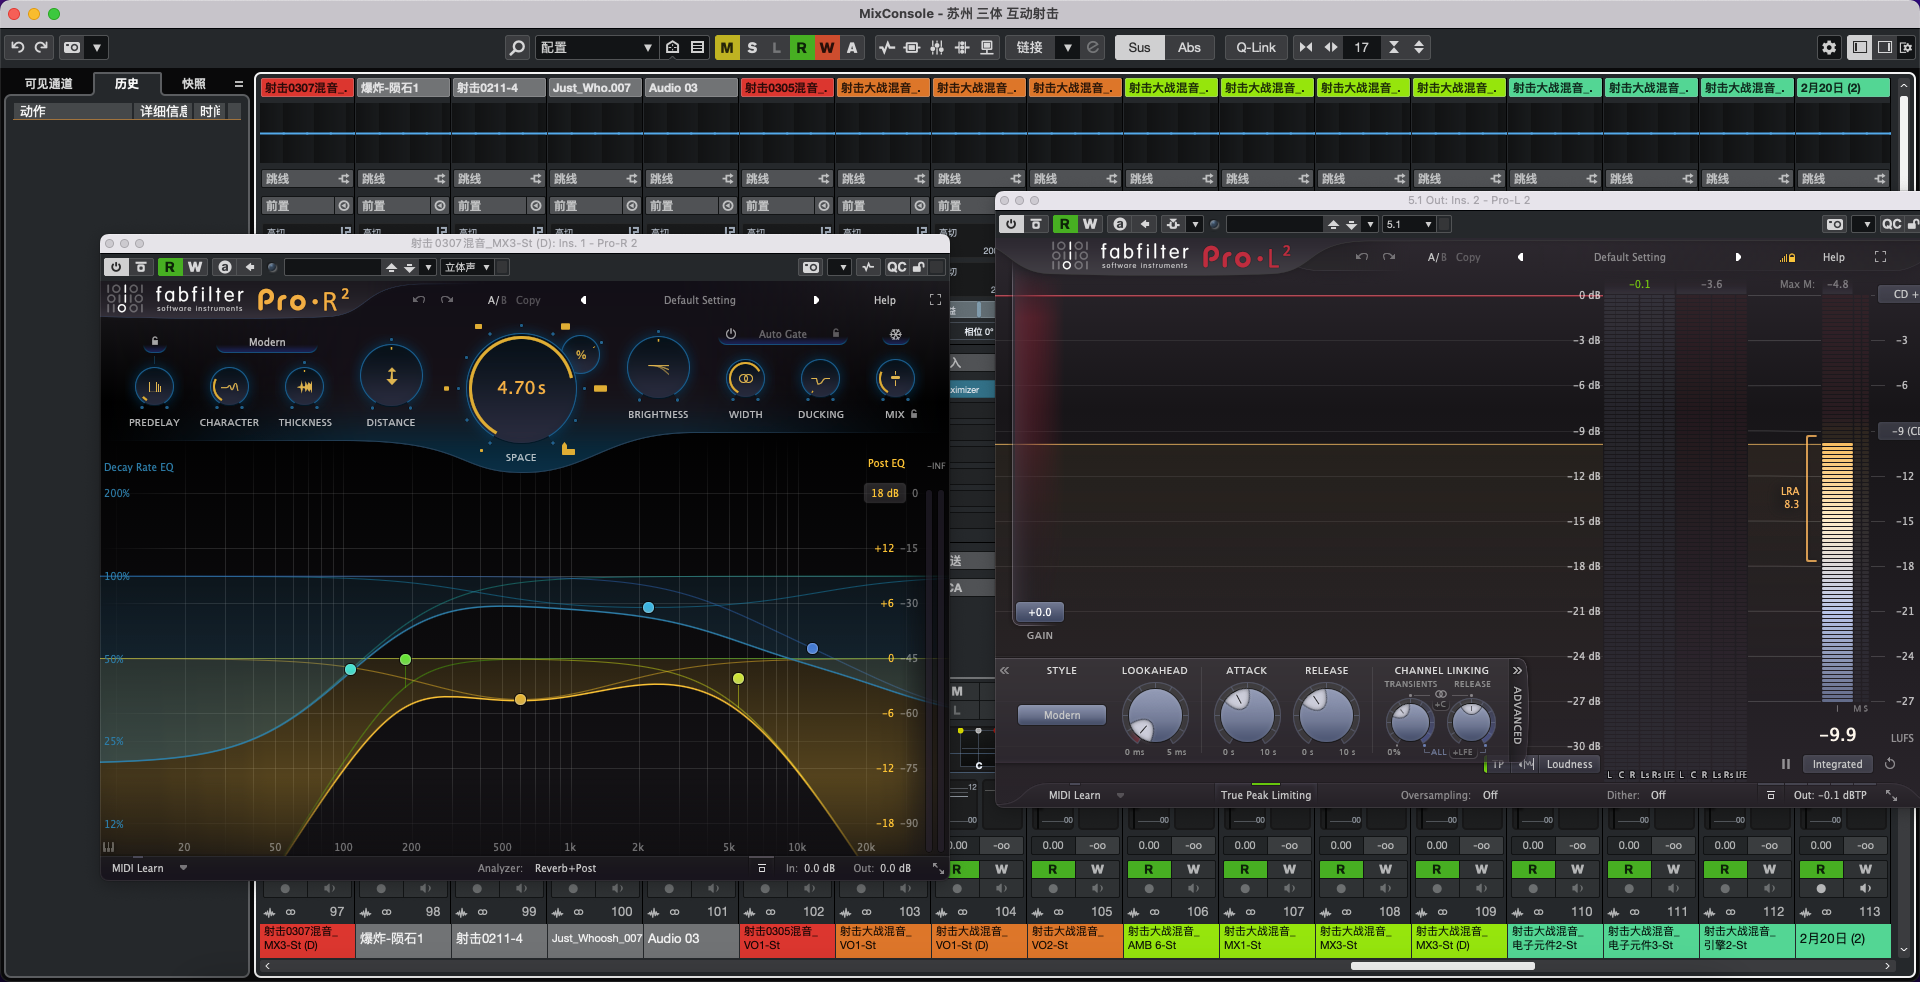The height and width of the screenshot is (982, 1920).
Task: Click the True Peak Limiting button
Action: [x=1265, y=795]
